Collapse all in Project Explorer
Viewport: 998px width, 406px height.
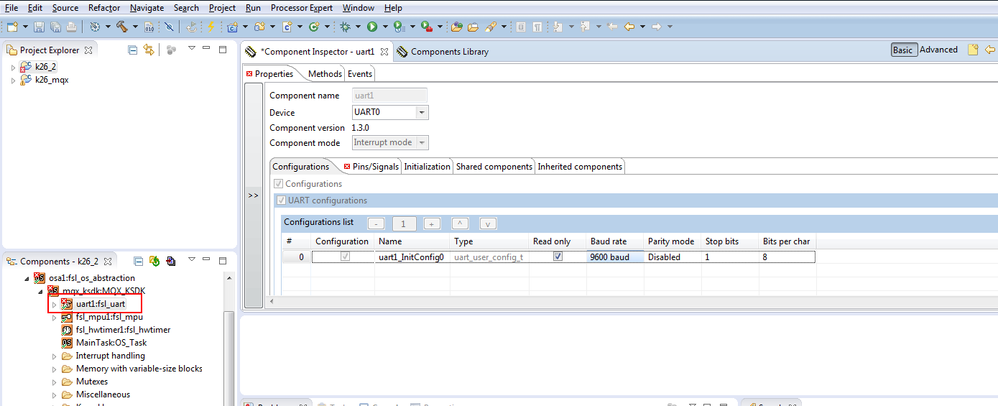pyautogui.click(x=133, y=50)
